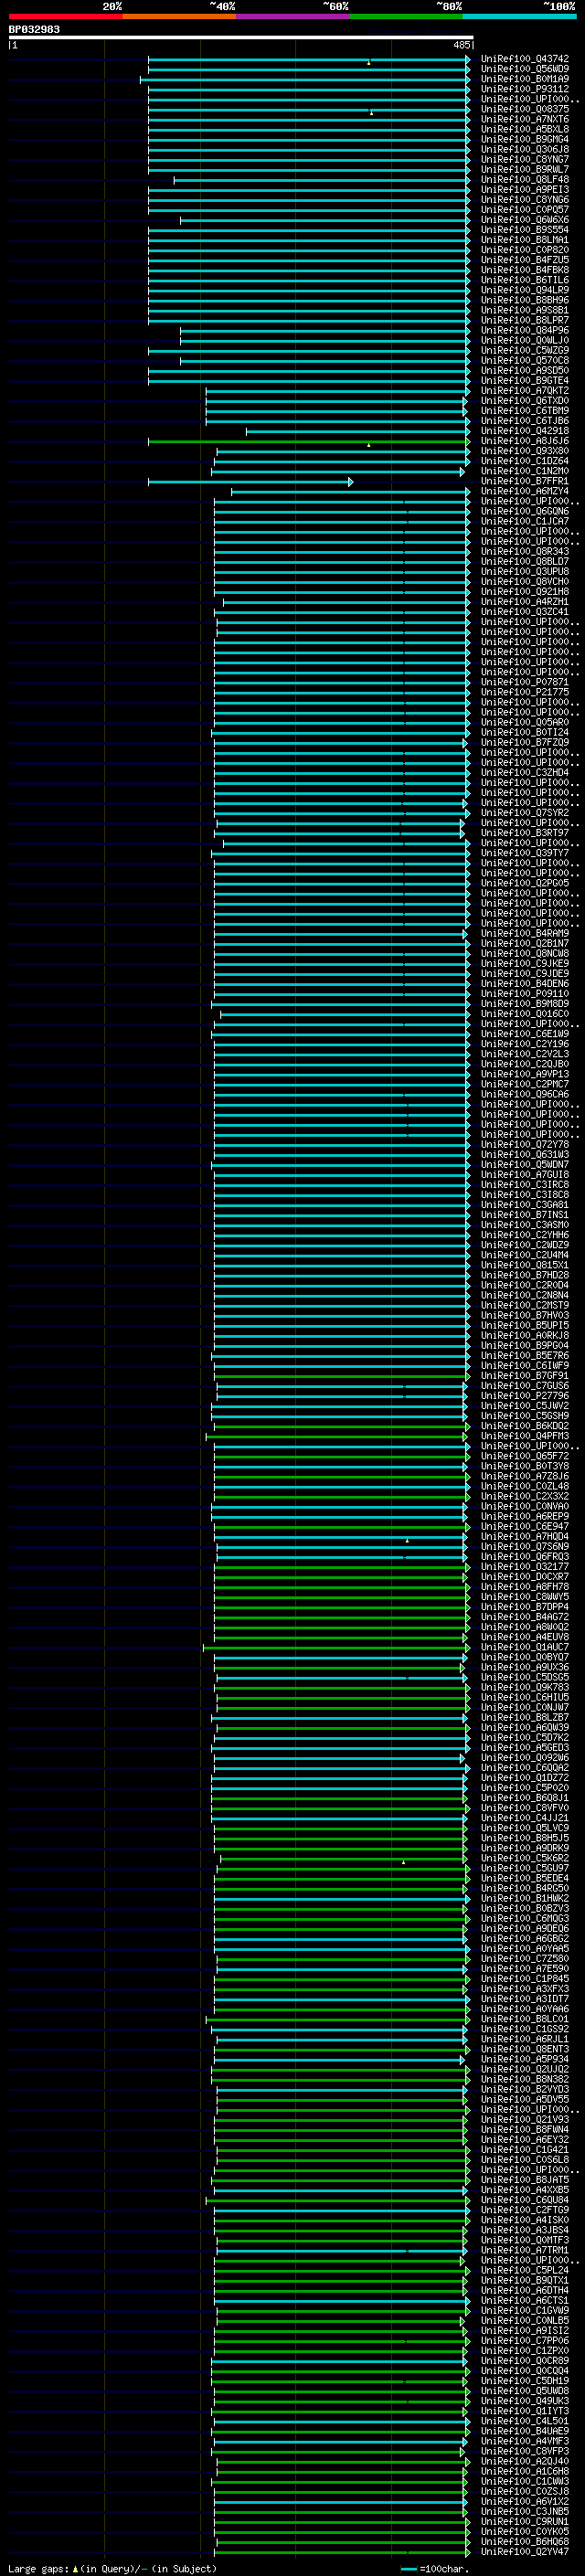The width and height of the screenshot is (585, 2576).
Task: Click the cyan alignment bar for UniRef100_B7FFR1
Action: click(x=250, y=482)
